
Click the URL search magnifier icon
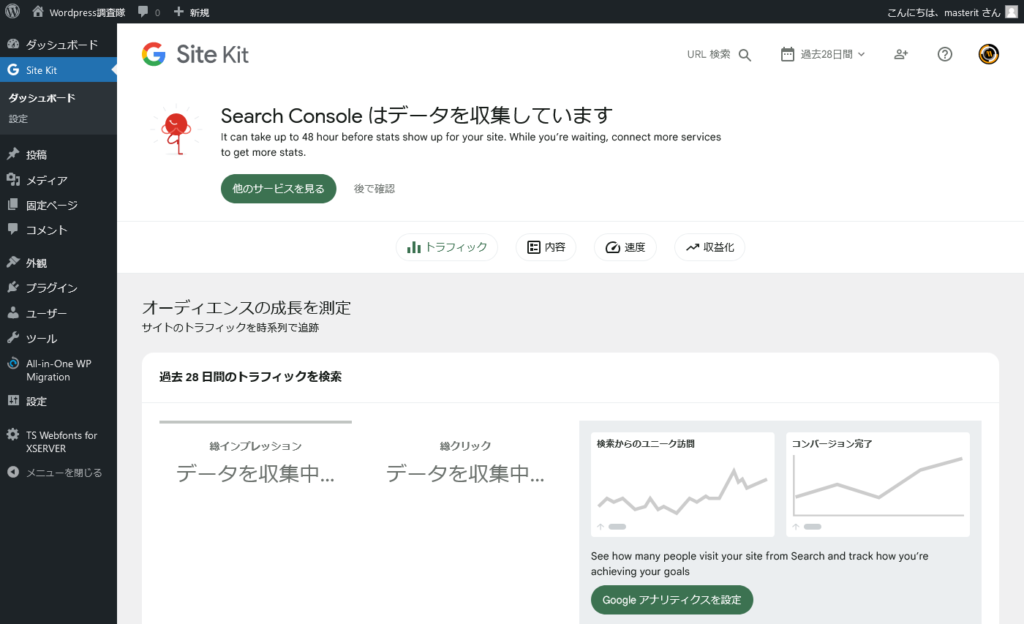coord(744,55)
